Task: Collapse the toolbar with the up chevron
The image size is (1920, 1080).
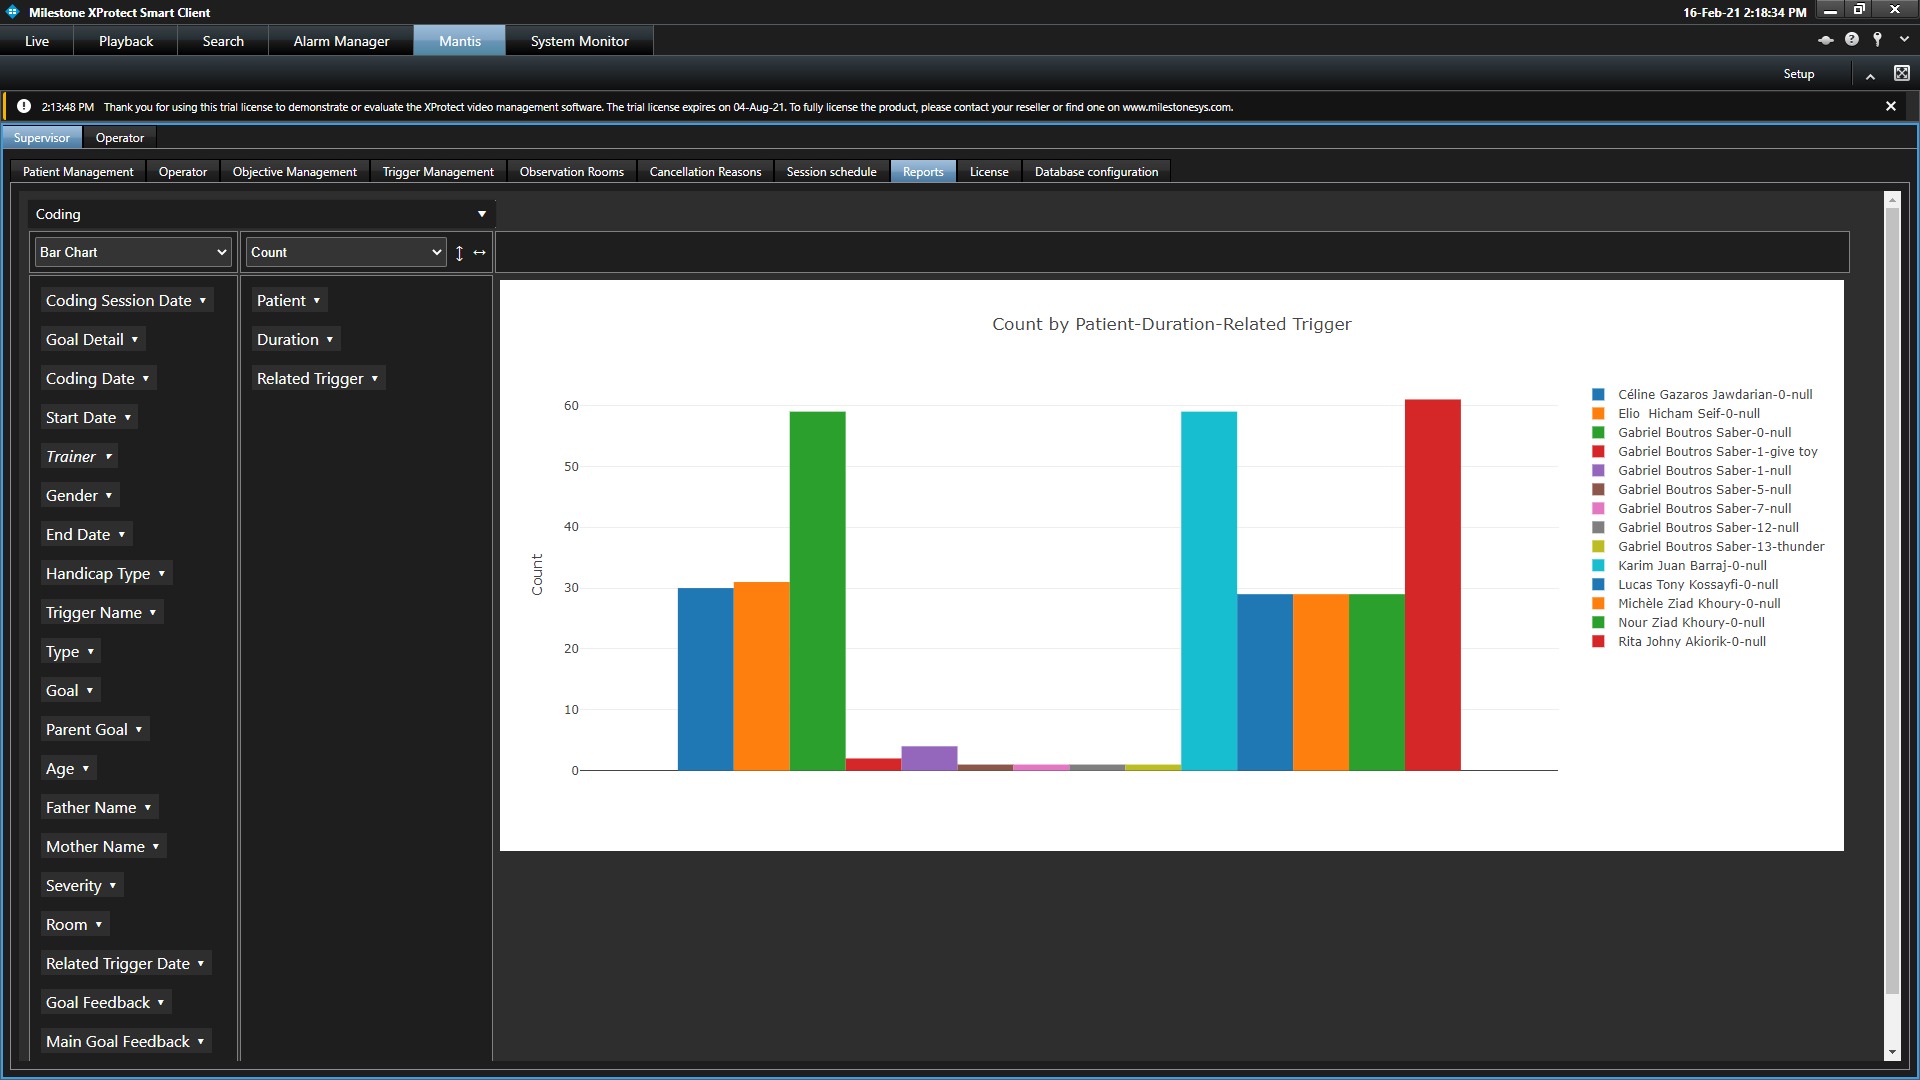Action: click(1870, 75)
